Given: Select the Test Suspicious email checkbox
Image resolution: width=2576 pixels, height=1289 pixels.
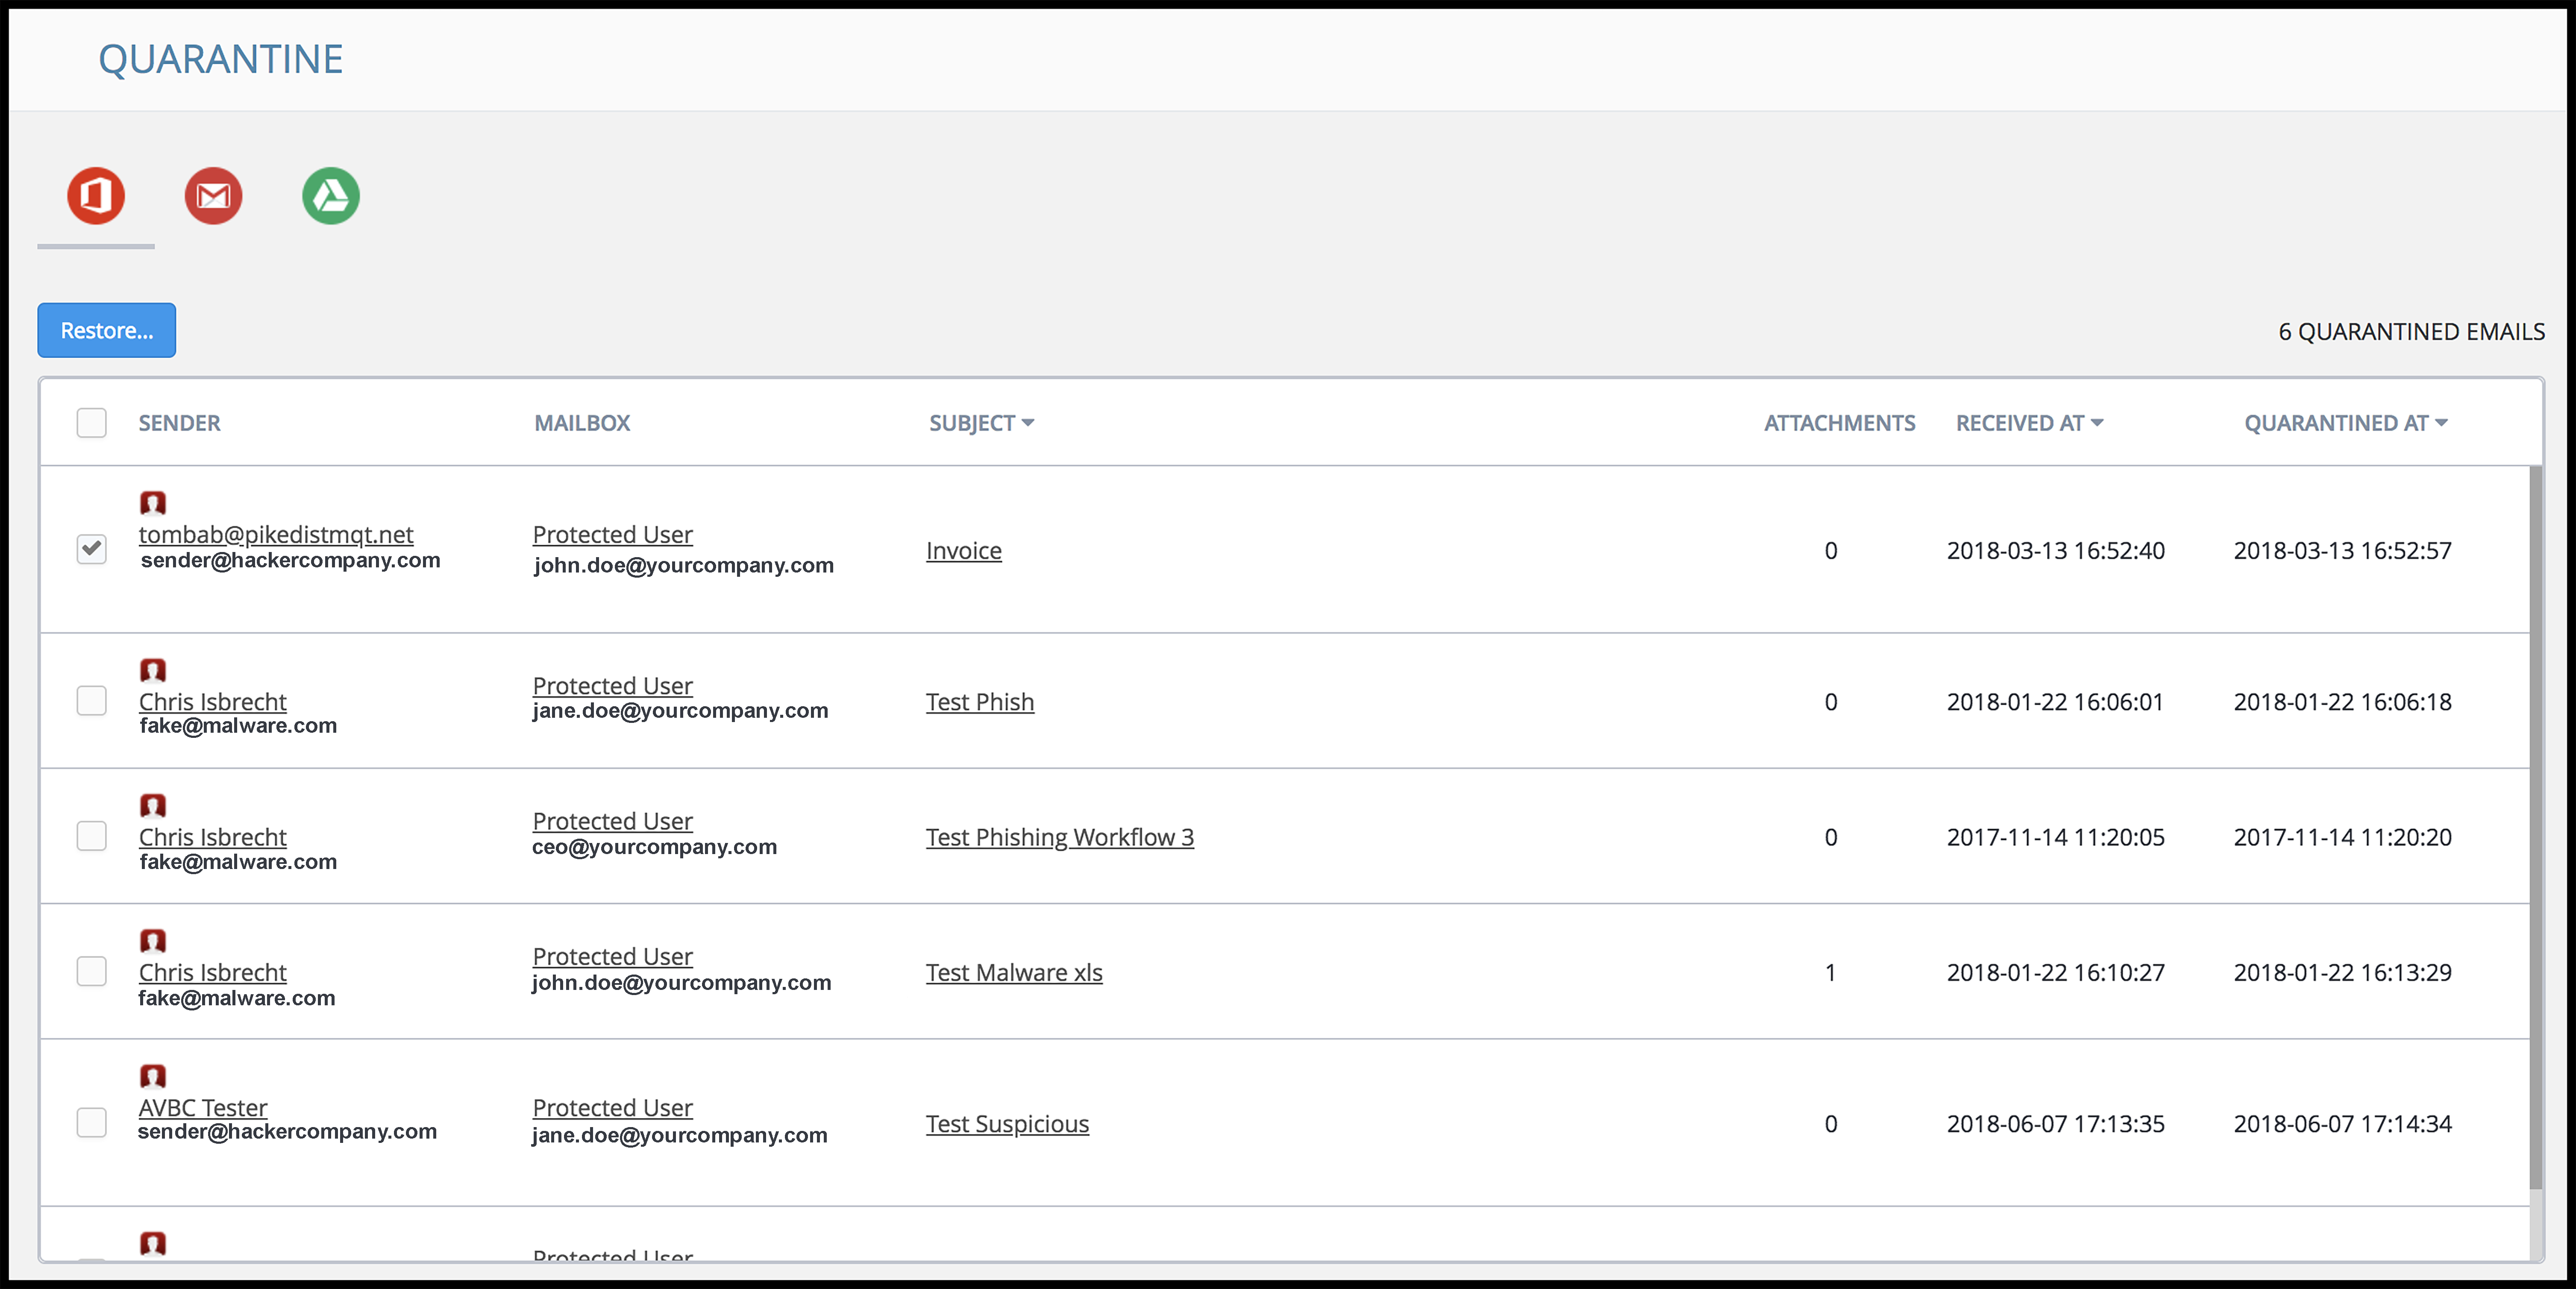Looking at the screenshot, I should (92, 1122).
